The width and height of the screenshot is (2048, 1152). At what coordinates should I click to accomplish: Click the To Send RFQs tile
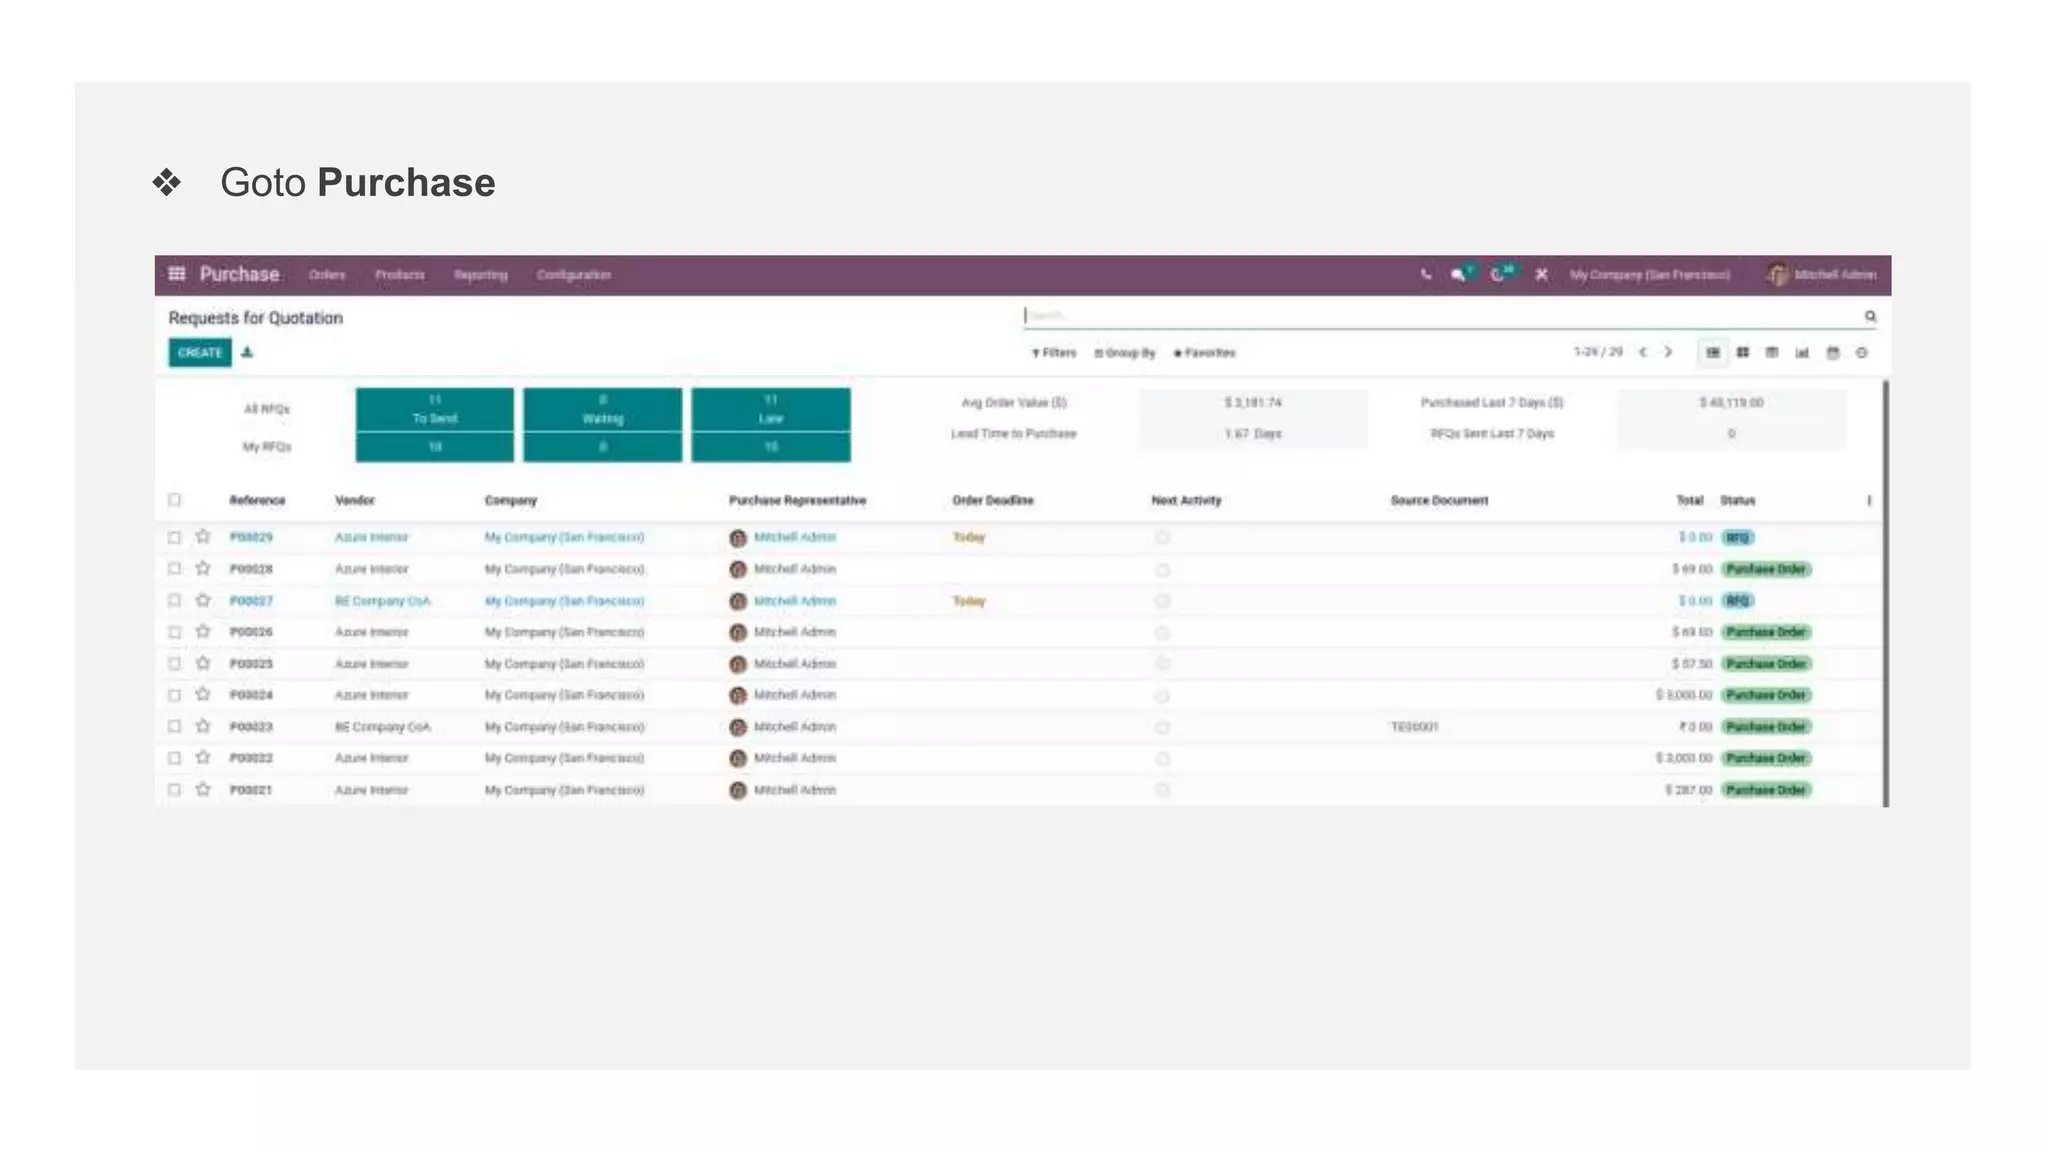pos(435,410)
